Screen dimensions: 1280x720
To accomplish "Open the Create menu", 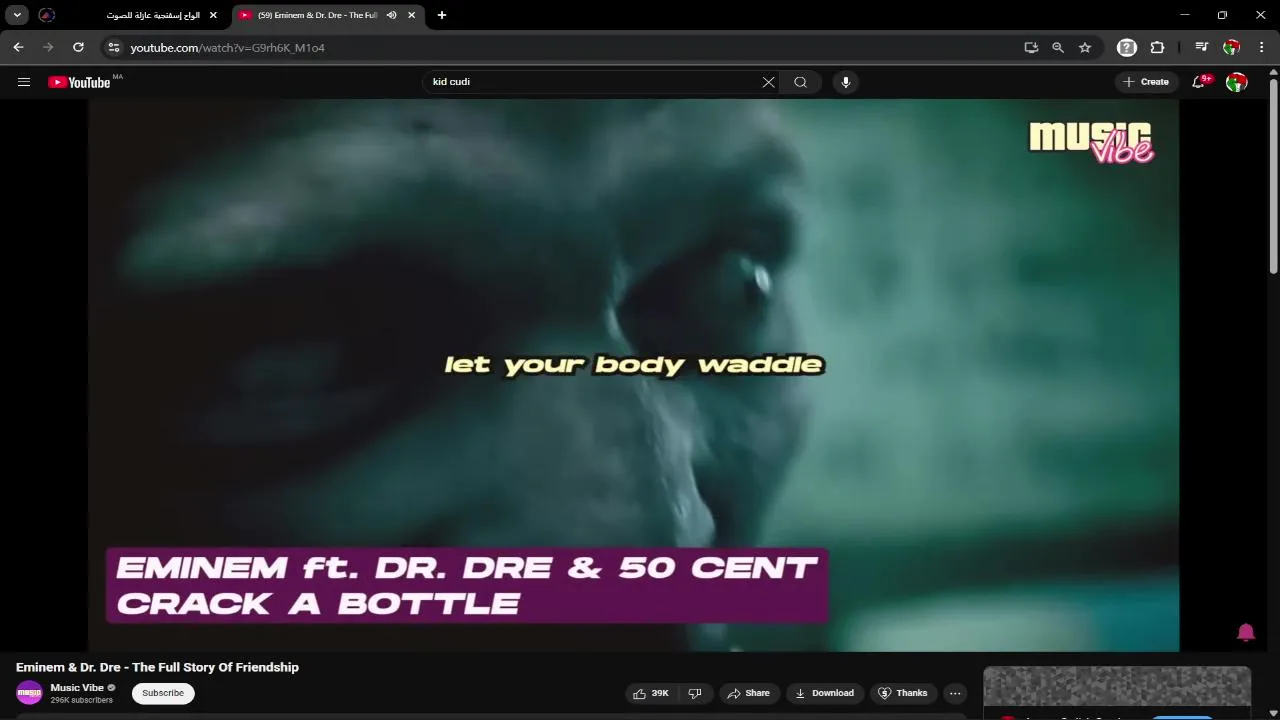I will pos(1146,82).
